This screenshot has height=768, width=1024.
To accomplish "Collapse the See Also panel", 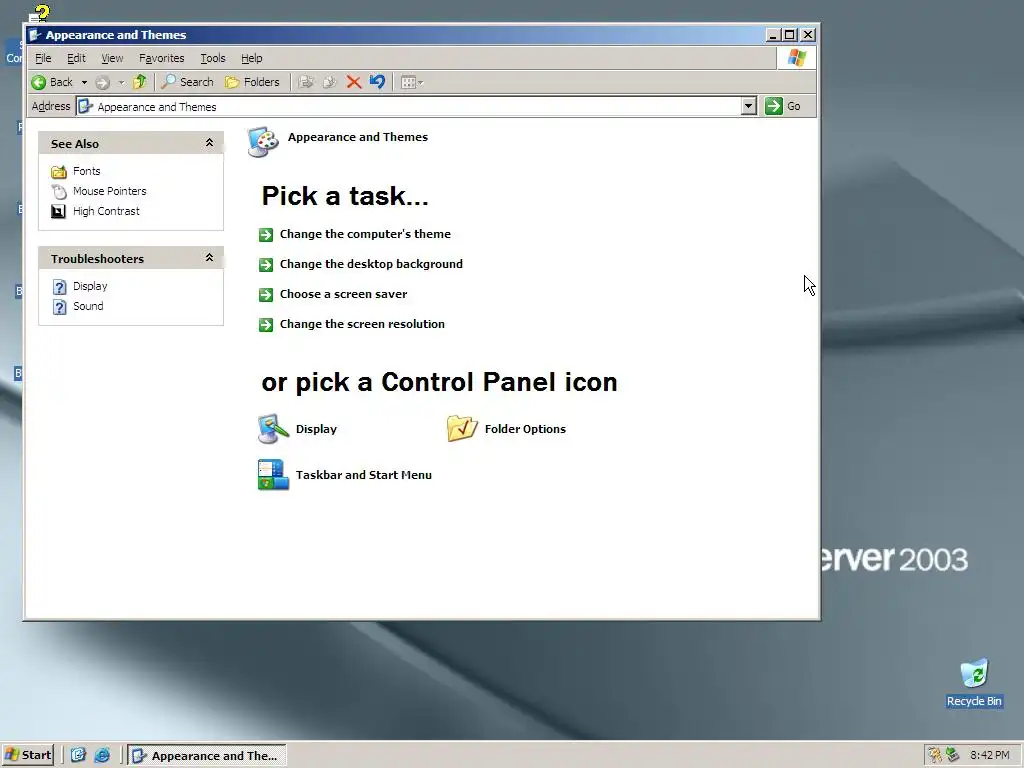I will click(210, 143).
